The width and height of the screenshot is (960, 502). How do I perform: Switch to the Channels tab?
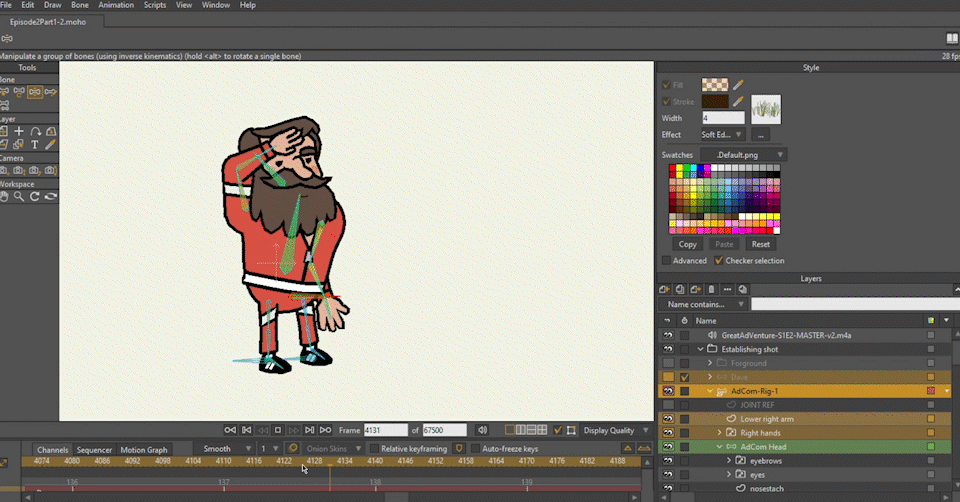click(52, 449)
